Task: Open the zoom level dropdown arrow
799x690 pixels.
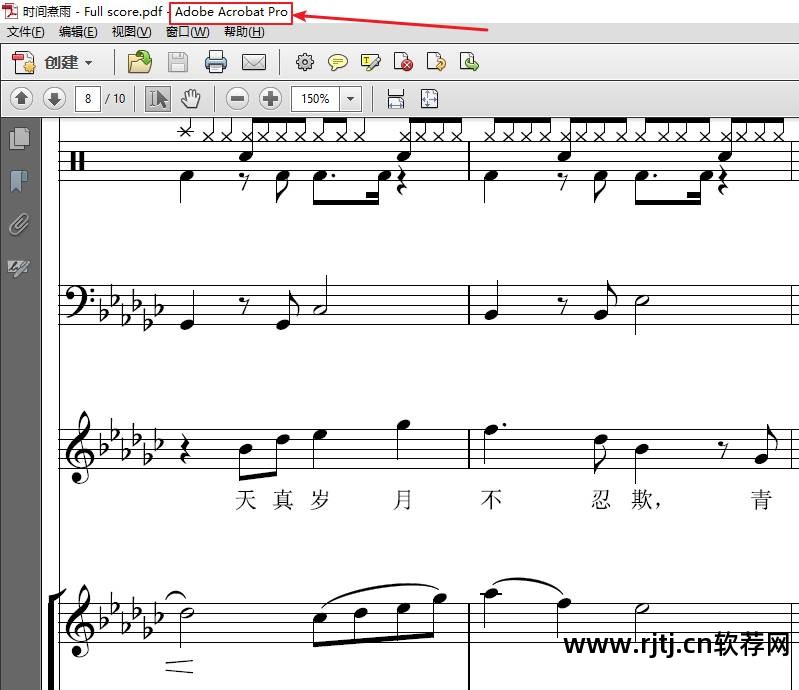Action: [x=351, y=98]
